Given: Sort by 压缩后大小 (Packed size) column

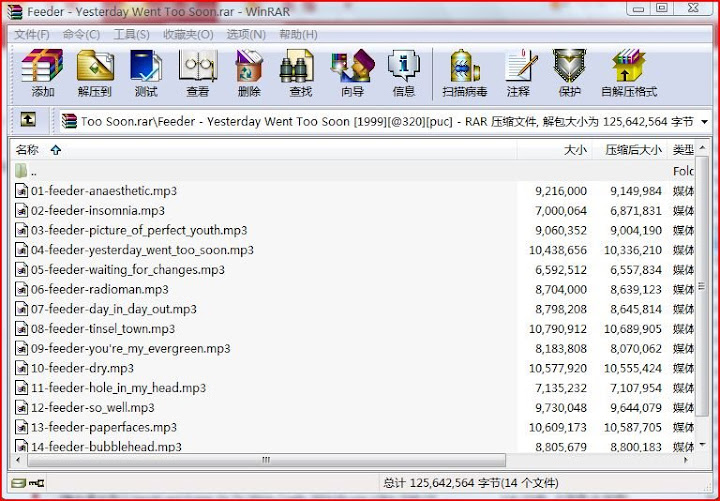Looking at the screenshot, I should [x=629, y=150].
